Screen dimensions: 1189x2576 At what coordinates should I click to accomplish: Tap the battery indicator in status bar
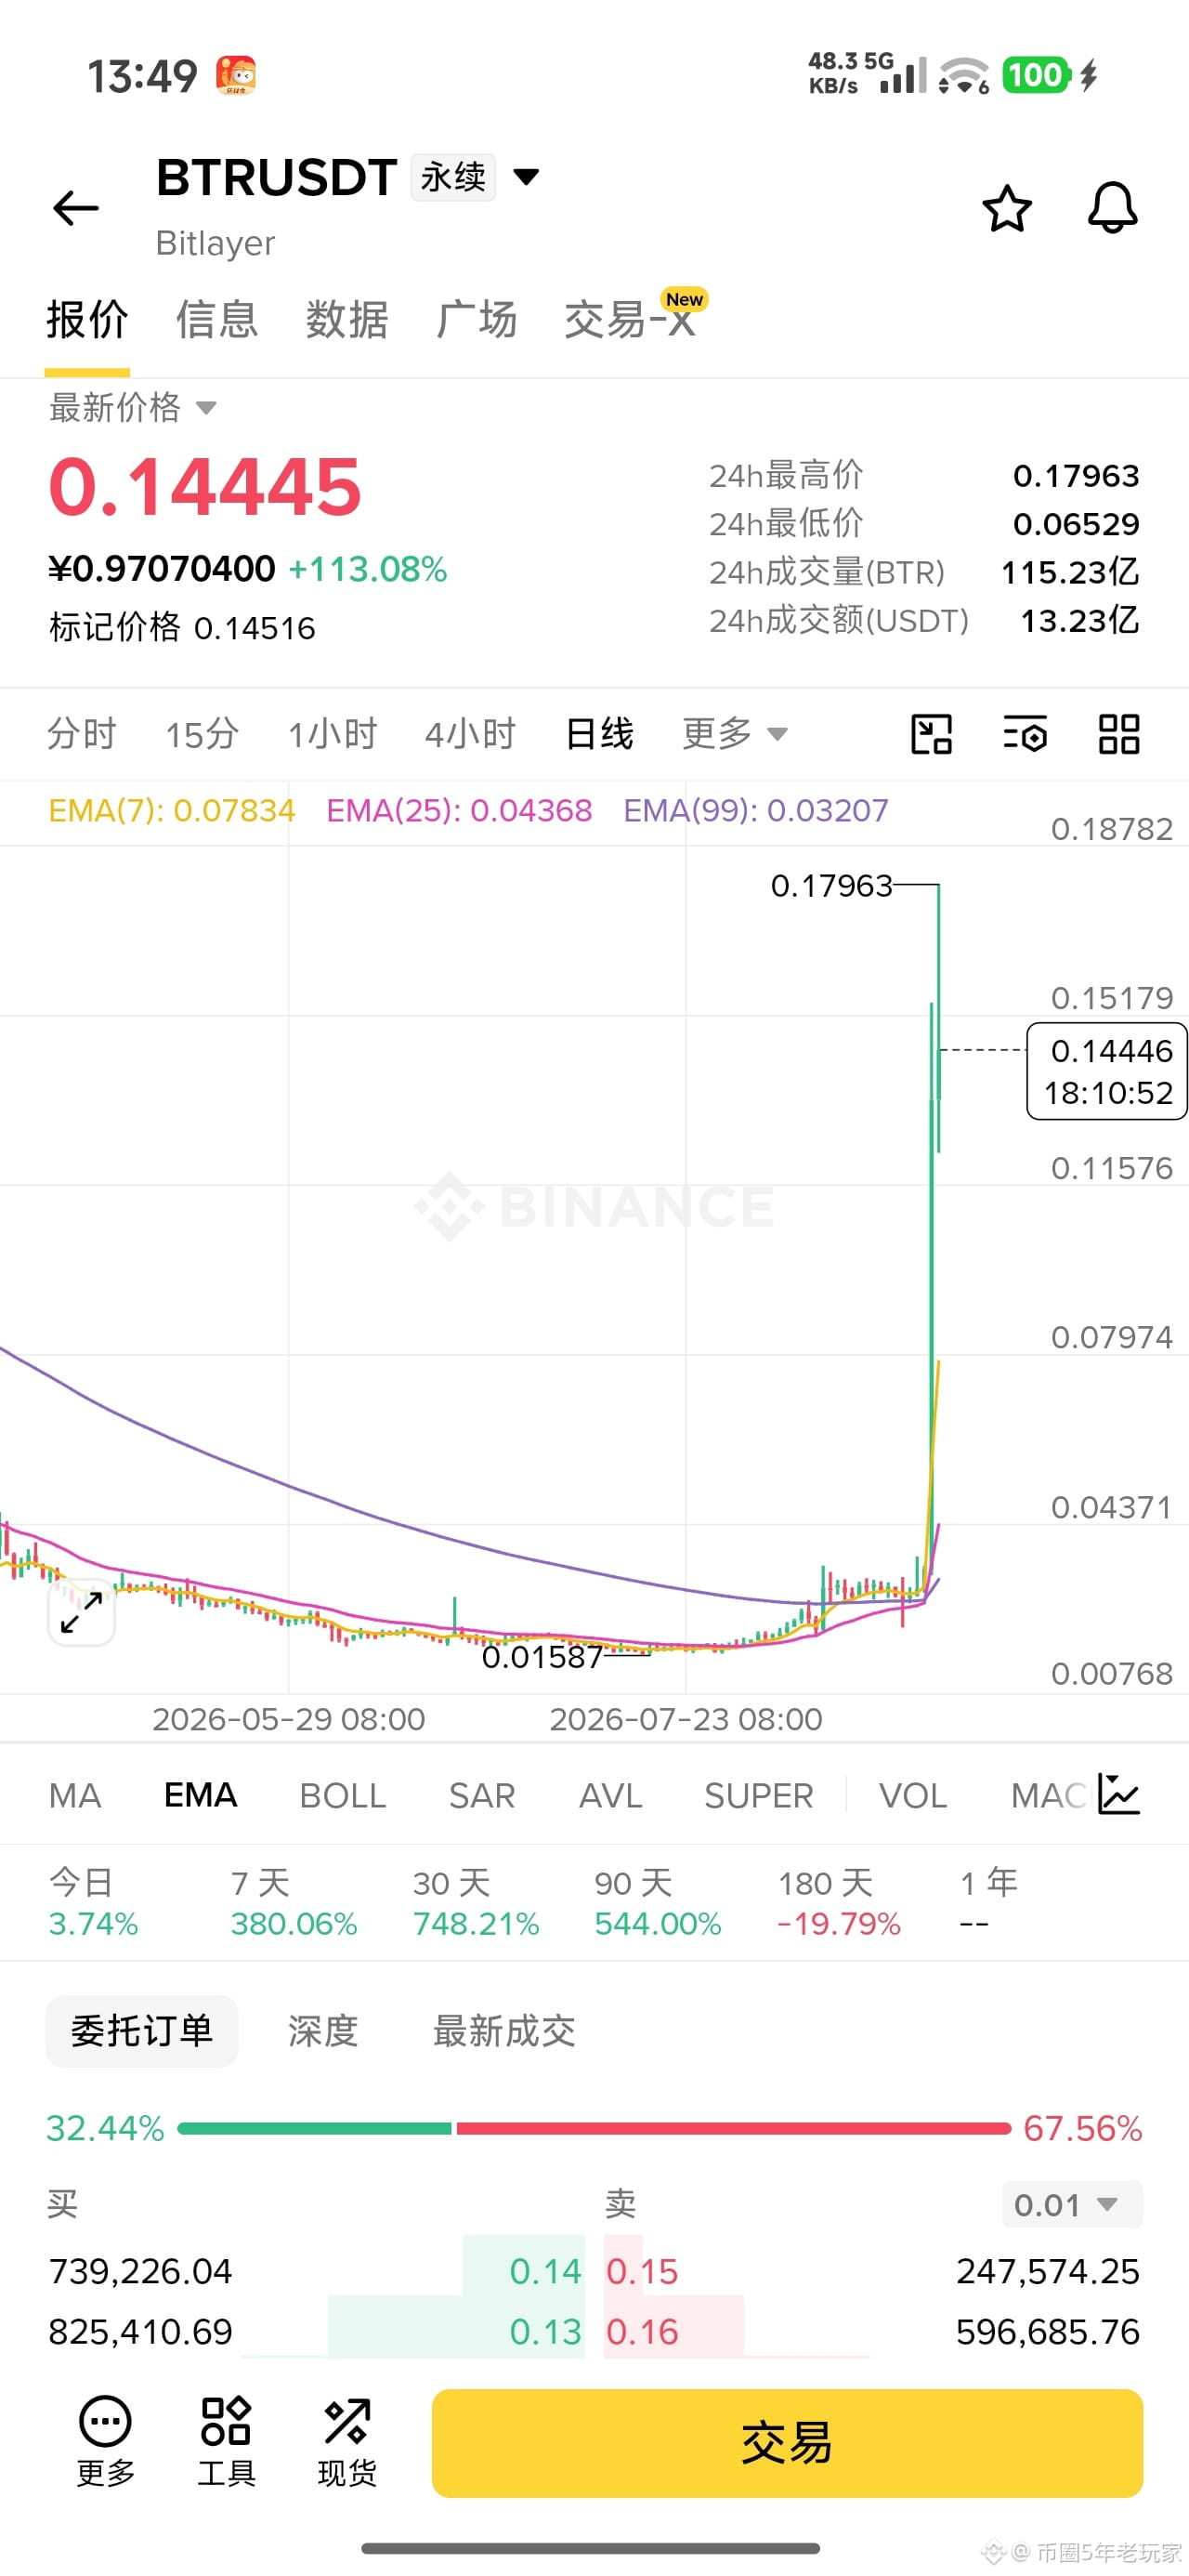(x=1037, y=75)
